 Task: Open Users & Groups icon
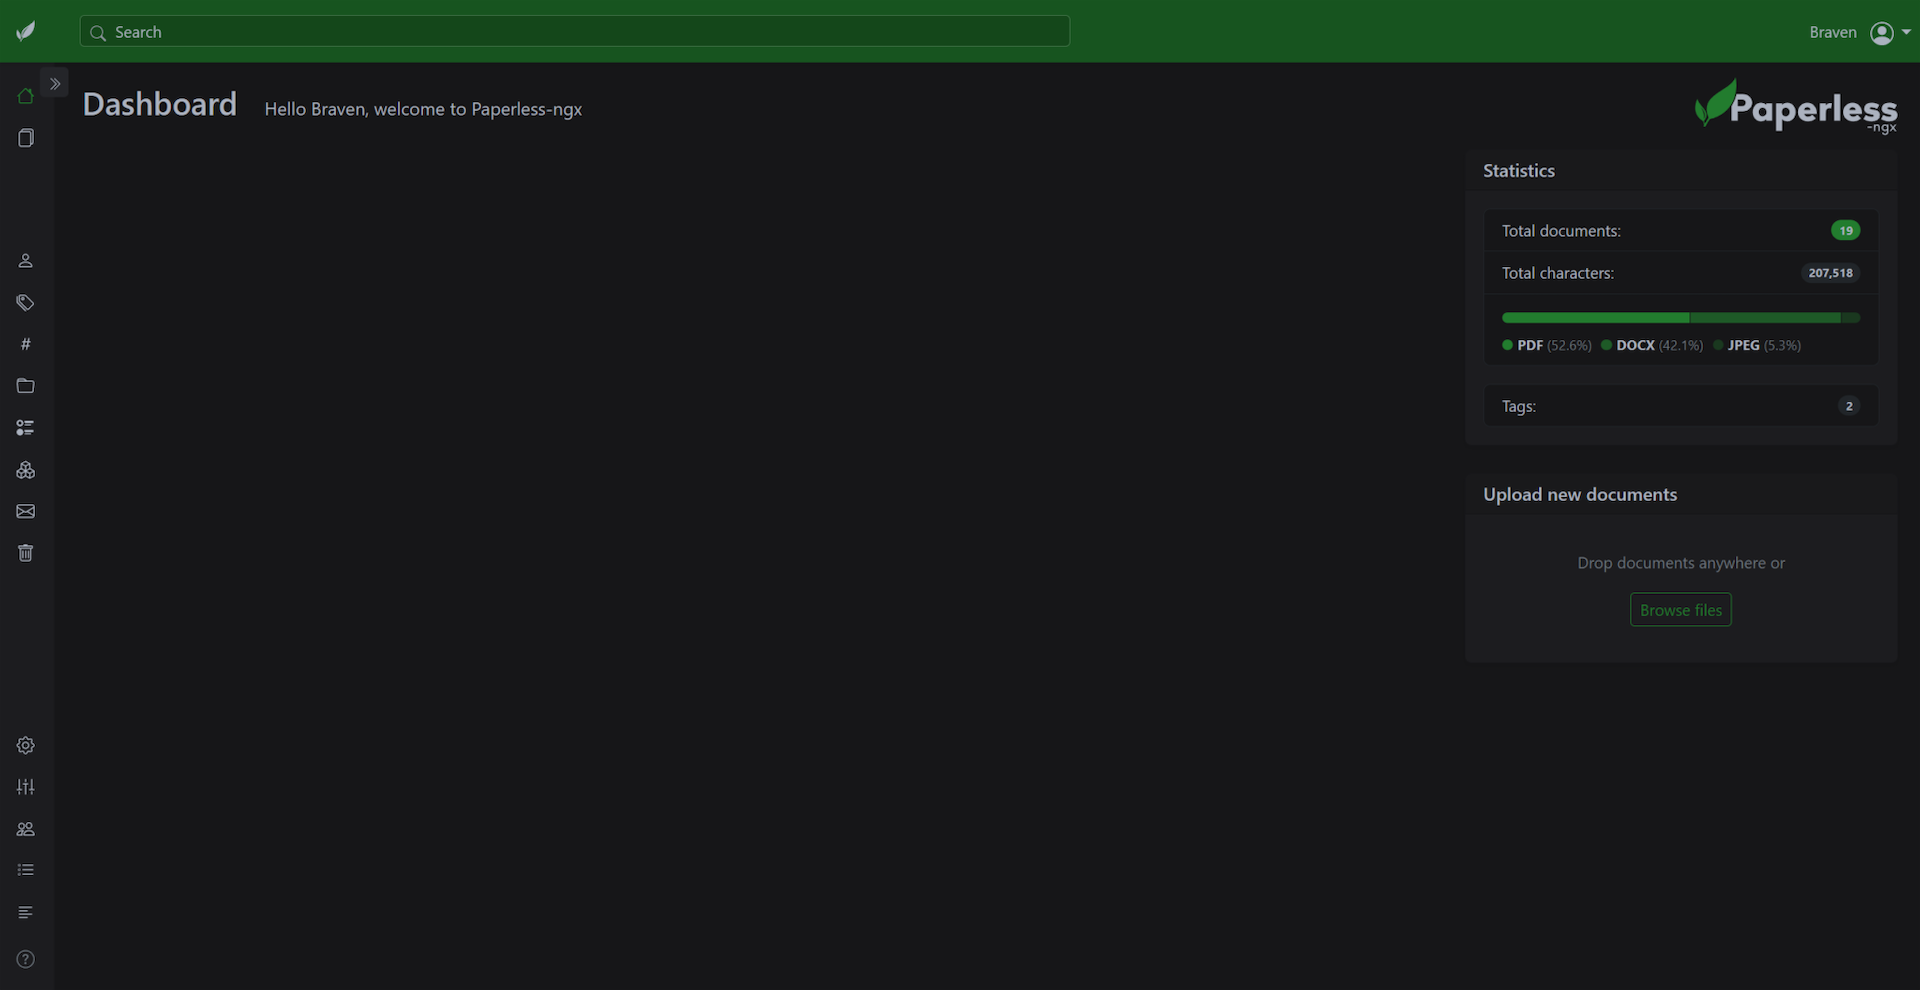(x=26, y=829)
